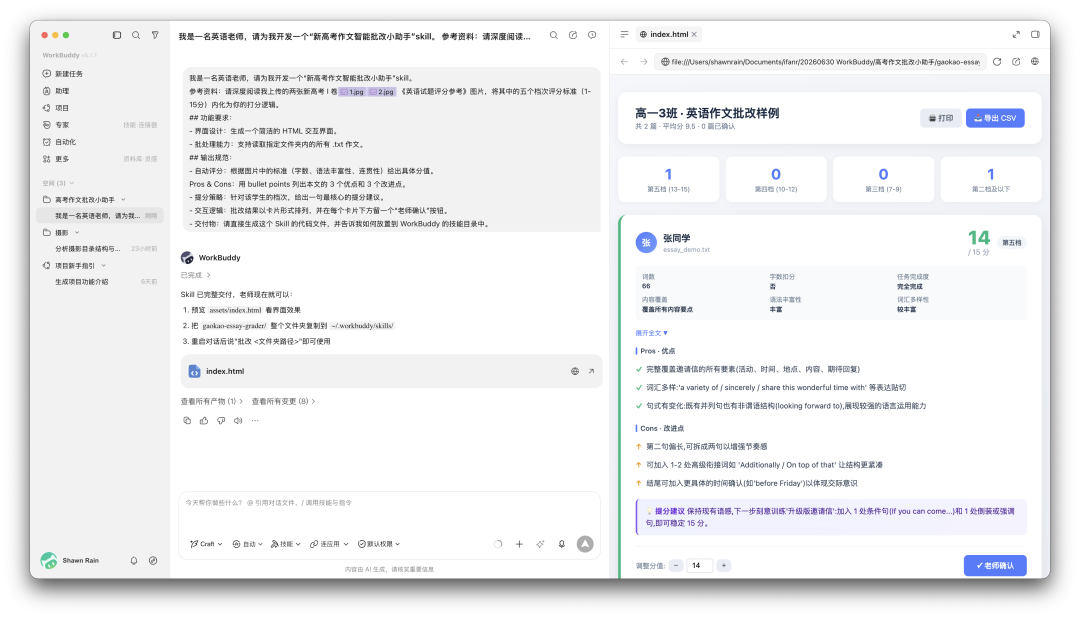Click the 导出 CSV button
Image resolution: width=1080 pixels, height=618 pixels.
pos(995,119)
